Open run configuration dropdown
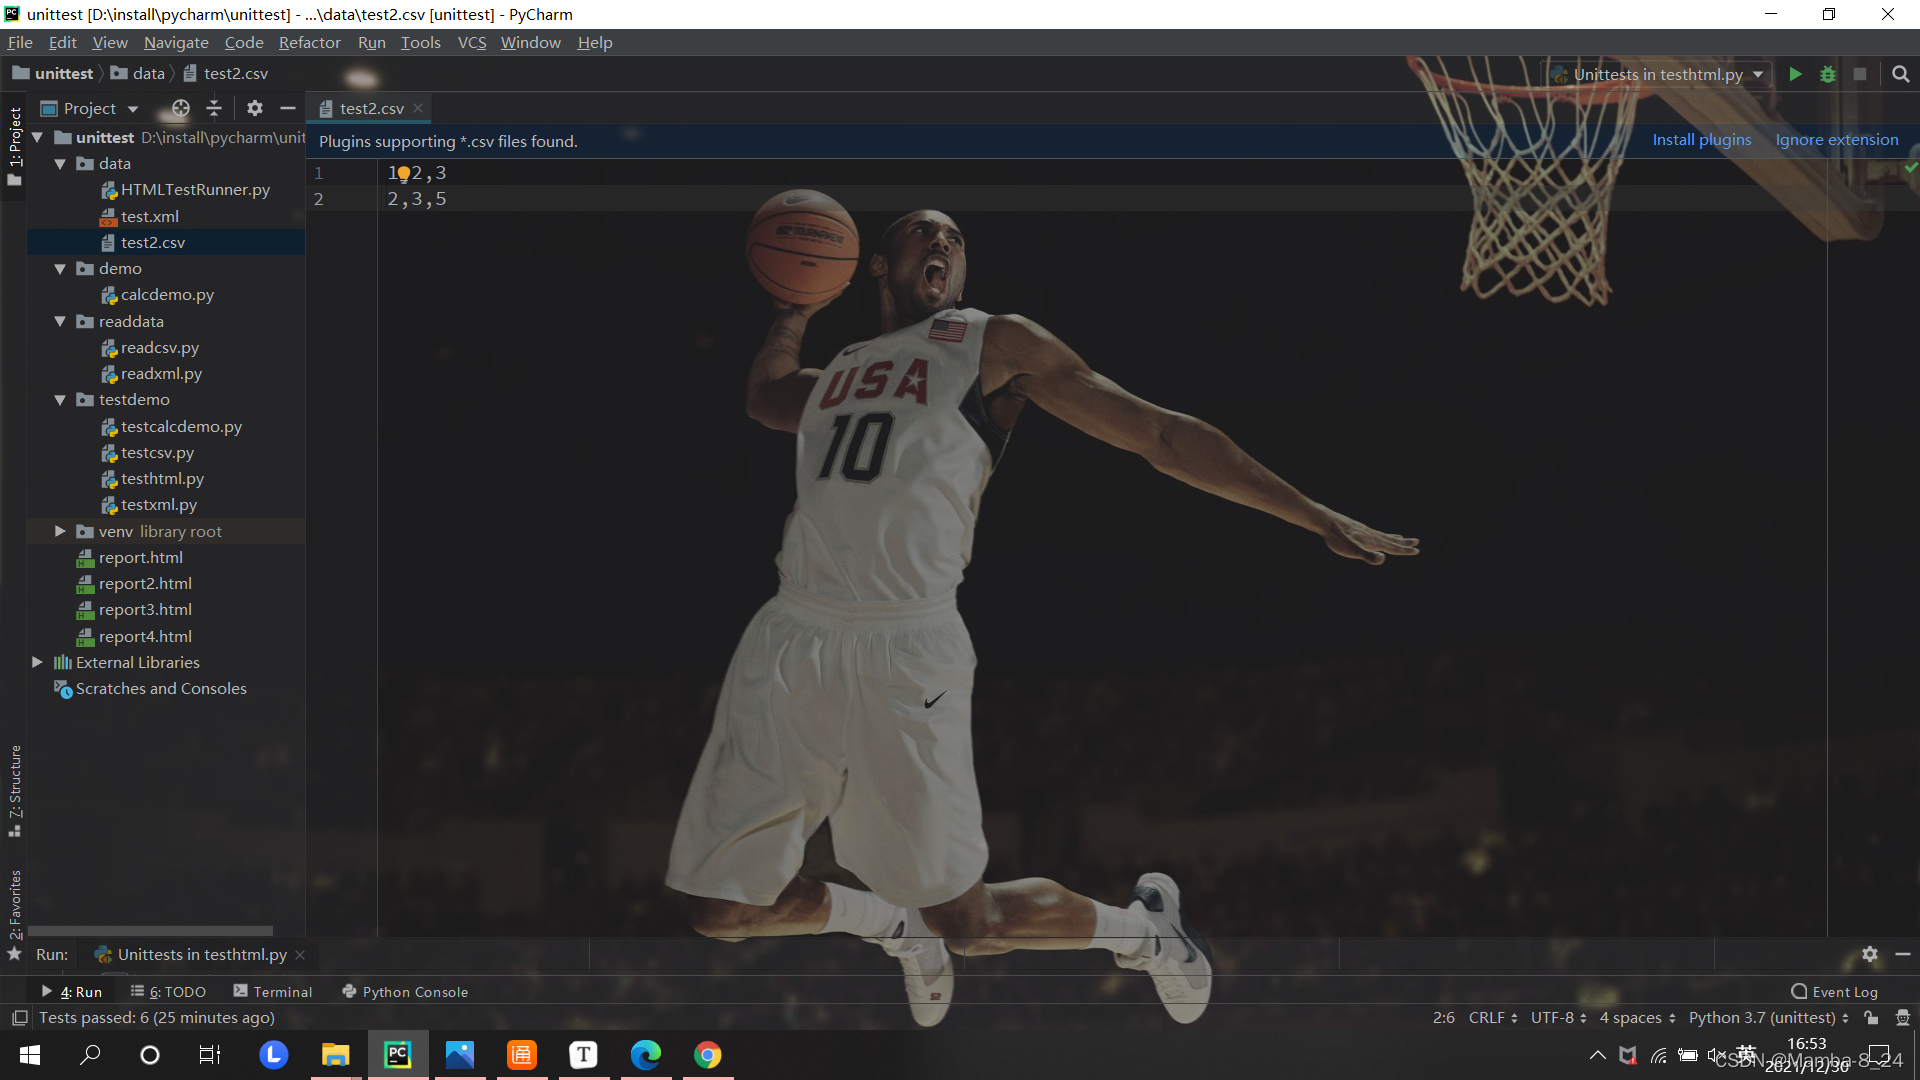The width and height of the screenshot is (1920, 1080). point(1658,74)
